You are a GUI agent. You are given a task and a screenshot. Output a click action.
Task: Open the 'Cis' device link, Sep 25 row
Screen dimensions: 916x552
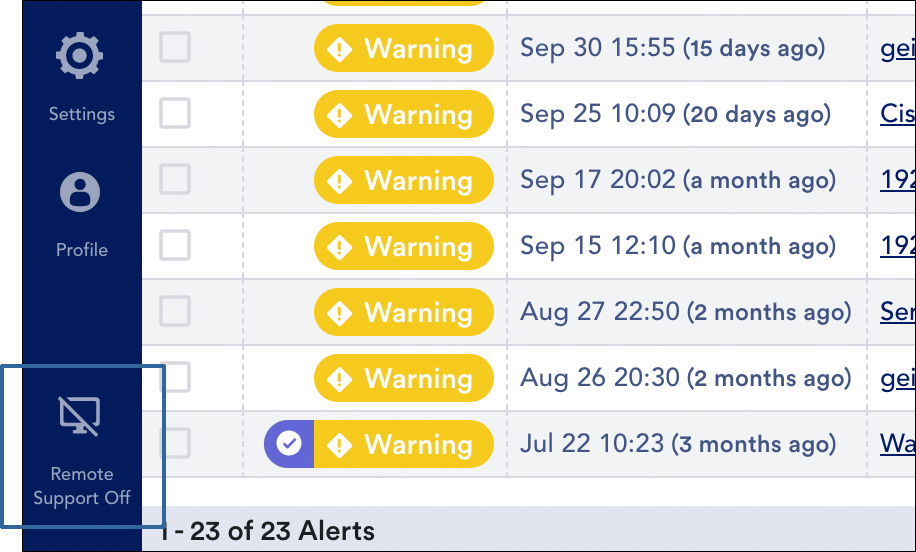click(898, 113)
